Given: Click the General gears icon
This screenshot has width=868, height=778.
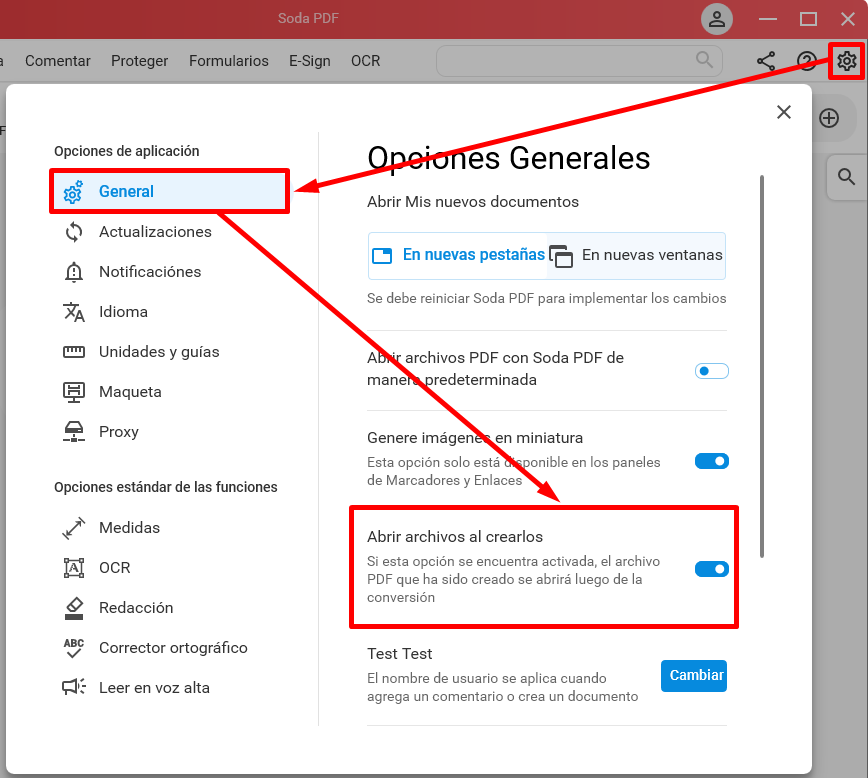Looking at the screenshot, I should [x=73, y=192].
